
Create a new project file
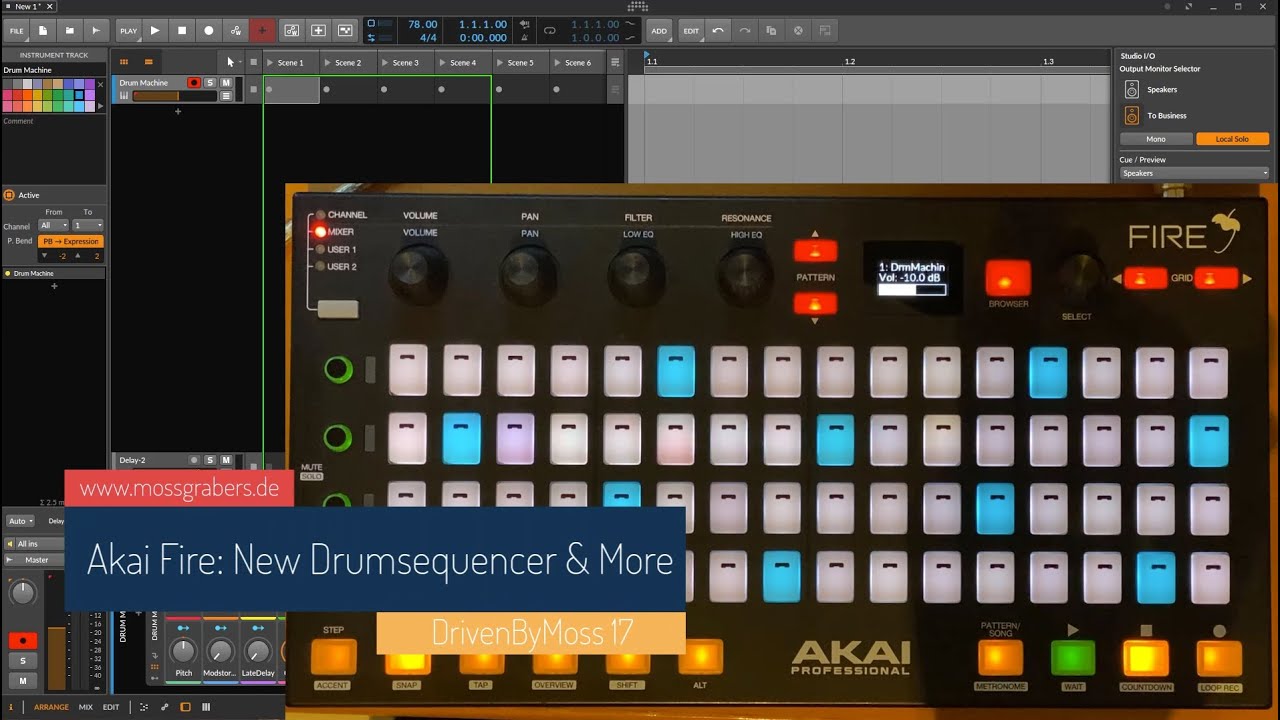click(x=43, y=31)
